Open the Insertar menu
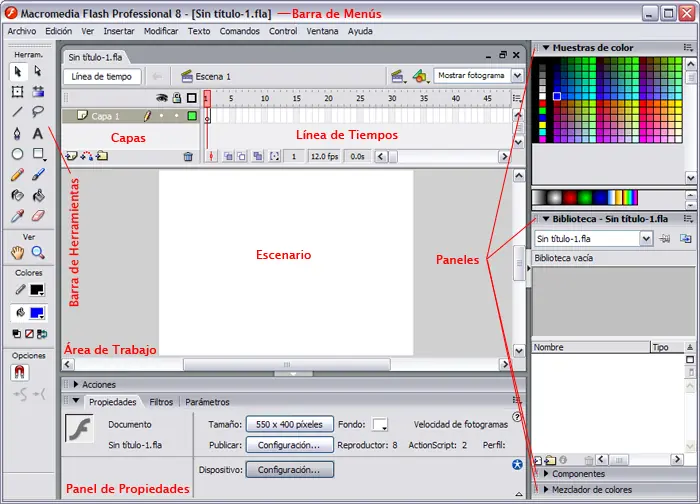This screenshot has width=700, height=504. [118, 31]
